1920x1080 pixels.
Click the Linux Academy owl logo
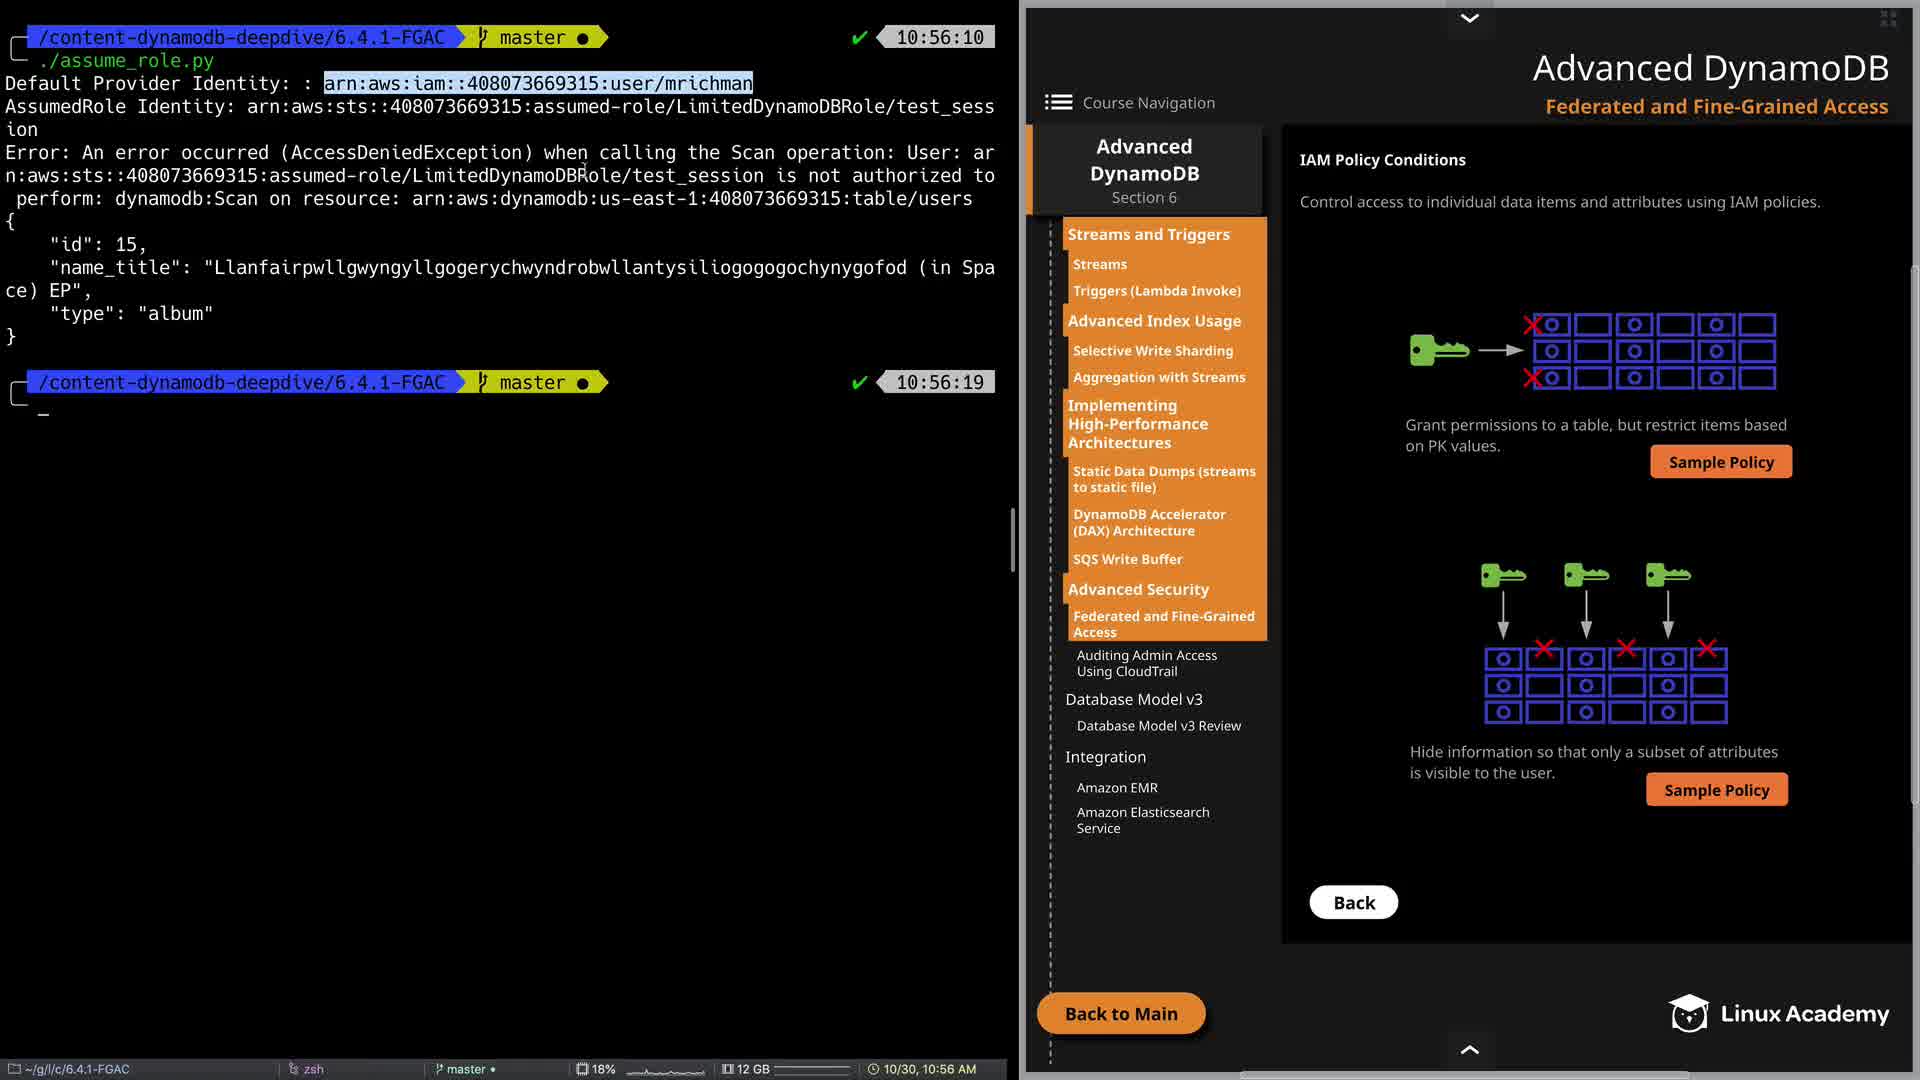tap(1689, 1013)
